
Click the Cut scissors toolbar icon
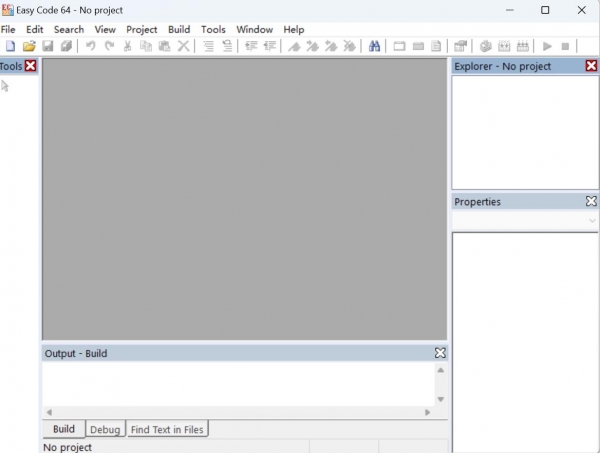[127, 46]
